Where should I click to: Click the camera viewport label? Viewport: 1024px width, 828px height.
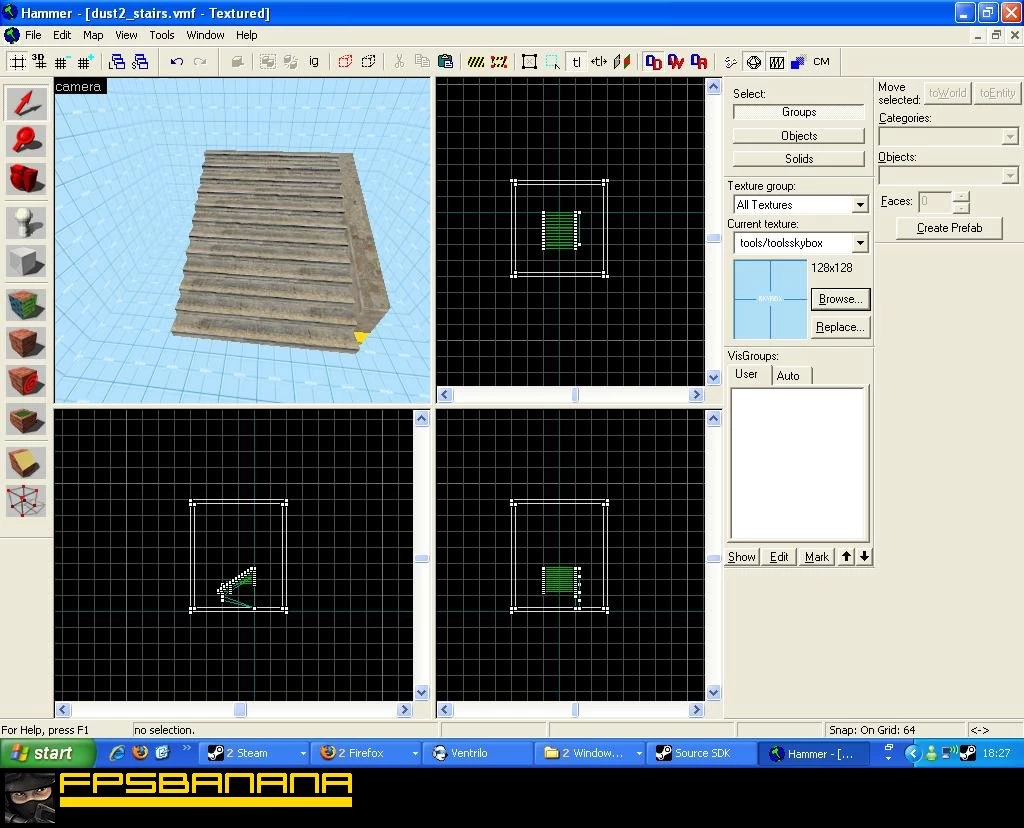[x=78, y=87]
